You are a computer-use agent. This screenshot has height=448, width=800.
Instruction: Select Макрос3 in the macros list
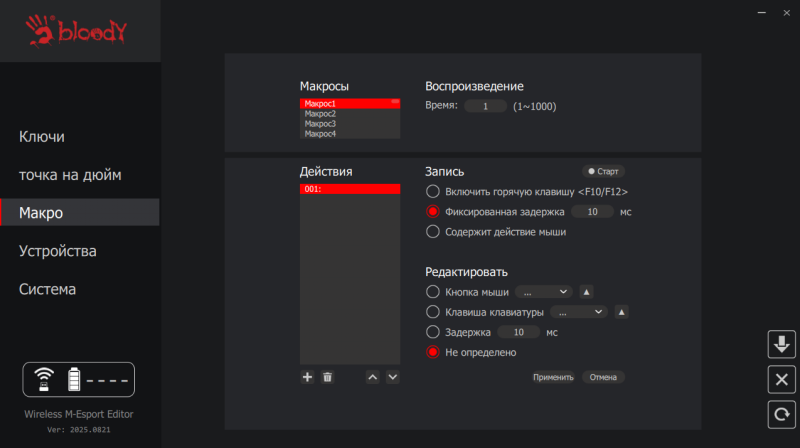tap(320, 124)
